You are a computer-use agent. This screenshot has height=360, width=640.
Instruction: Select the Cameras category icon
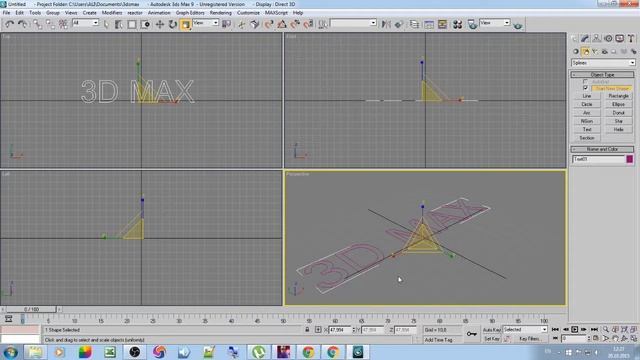point(604,51)
